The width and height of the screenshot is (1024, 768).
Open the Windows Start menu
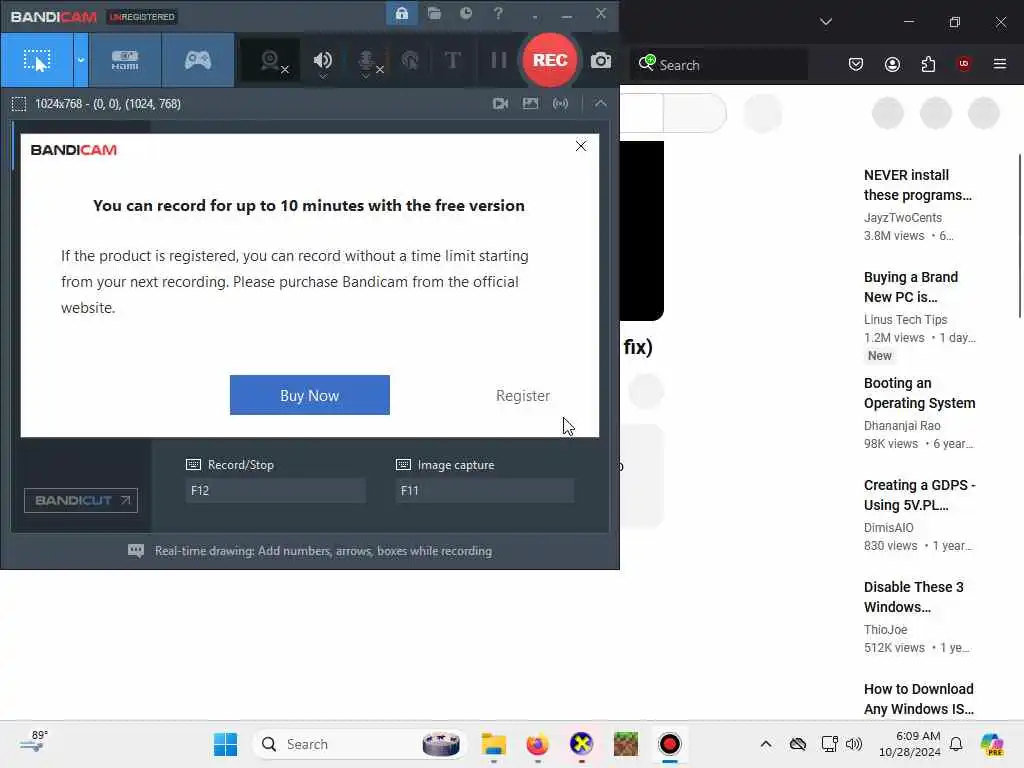(226, 744)
